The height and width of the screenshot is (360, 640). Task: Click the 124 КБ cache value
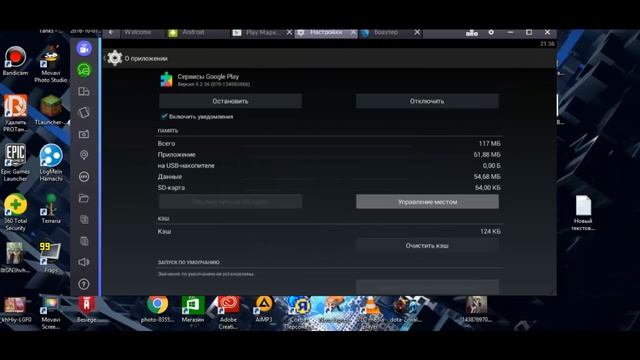pyautogui.click(x=490, y=231)
